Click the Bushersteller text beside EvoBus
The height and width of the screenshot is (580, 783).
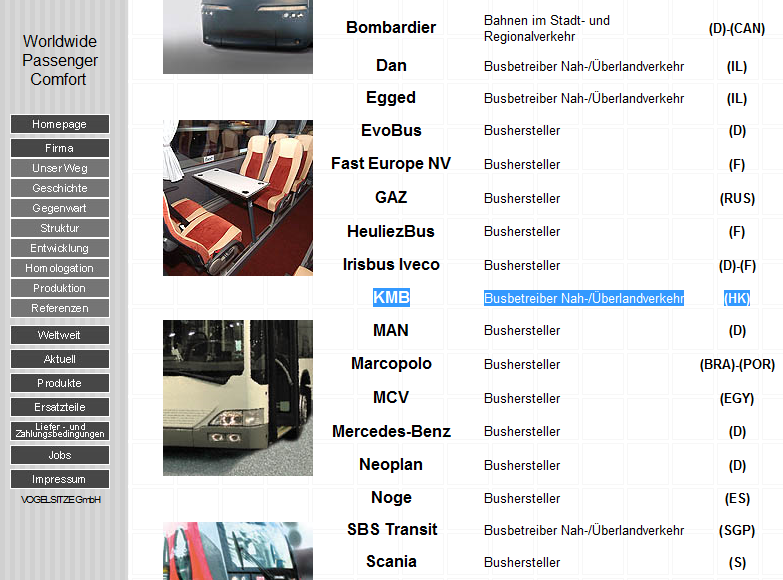[522, 130]
